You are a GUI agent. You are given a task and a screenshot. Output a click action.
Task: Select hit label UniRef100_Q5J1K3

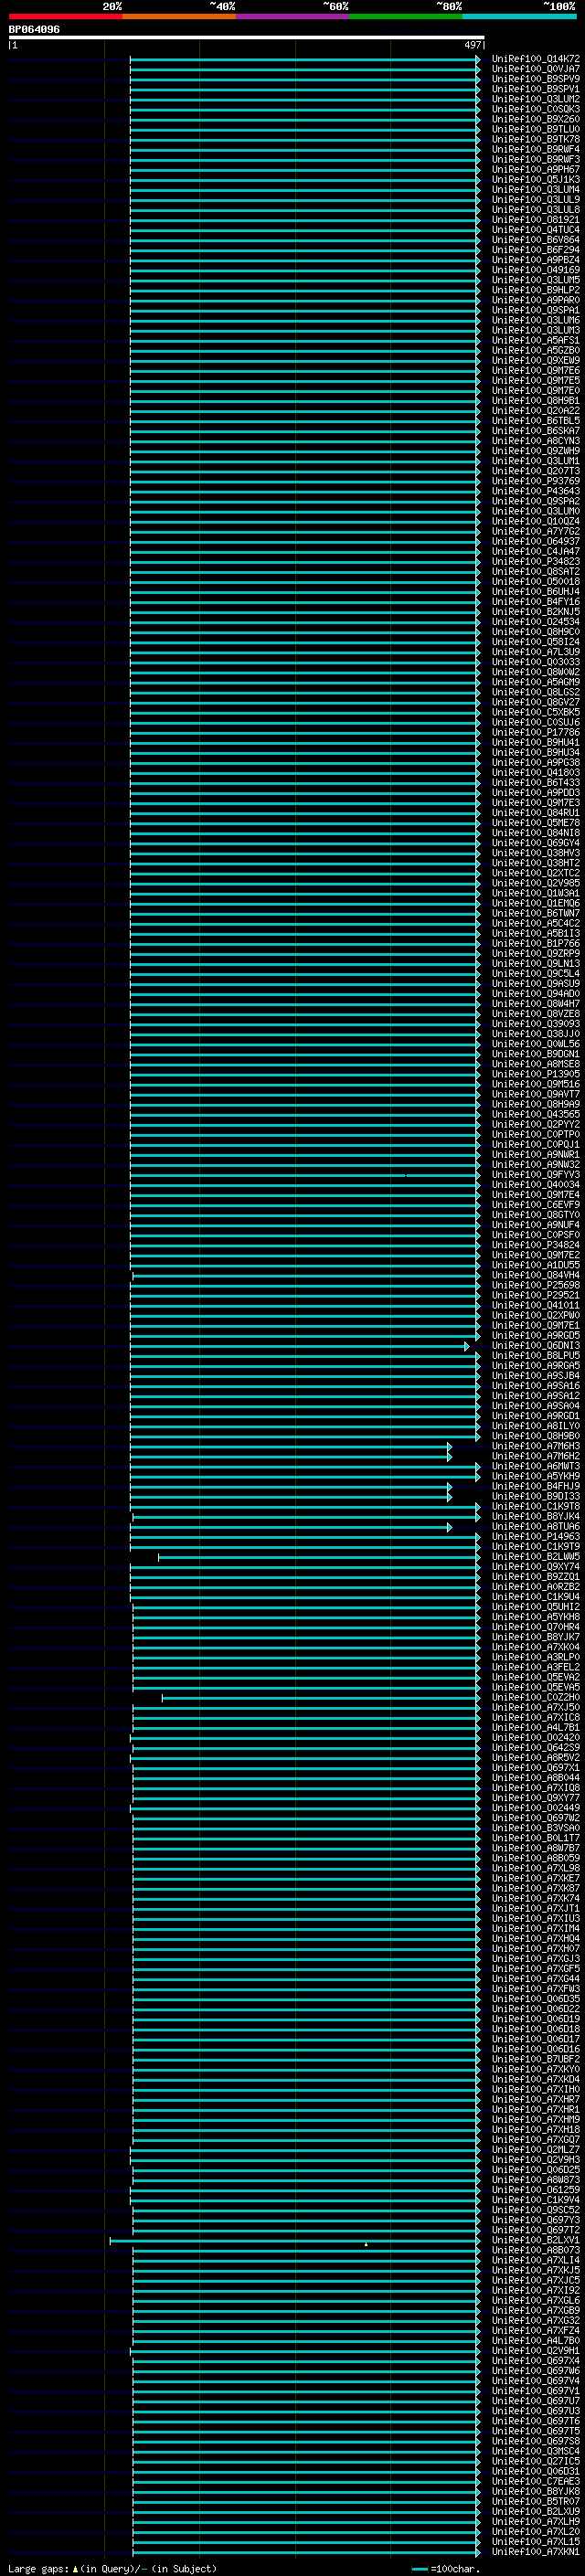536,180
